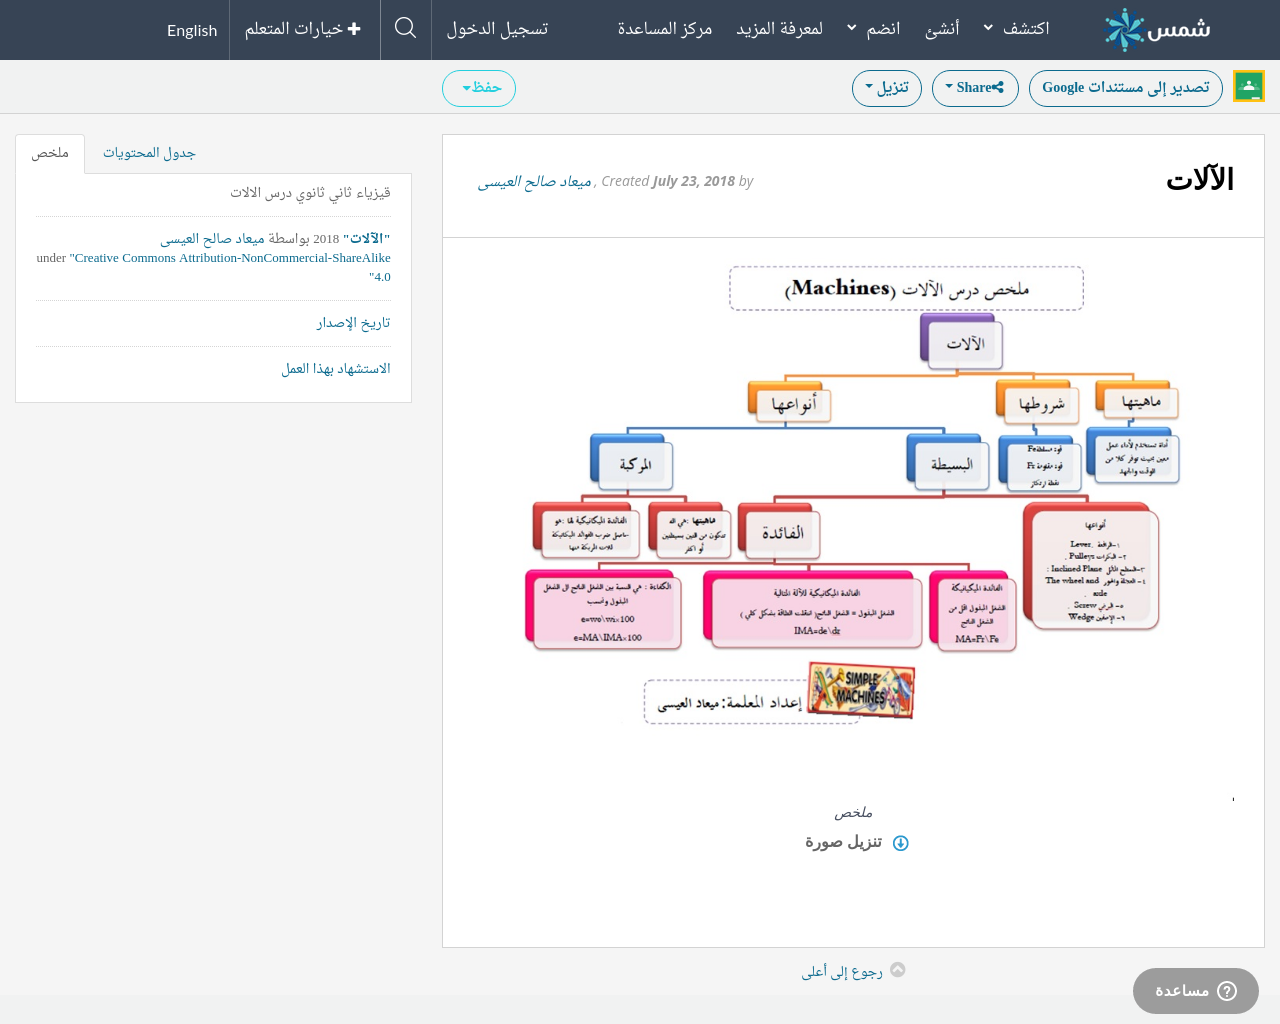Click the Google Classroom icon
Viewport: 1280px width, 1024px height.
[x=1249, y=87]
